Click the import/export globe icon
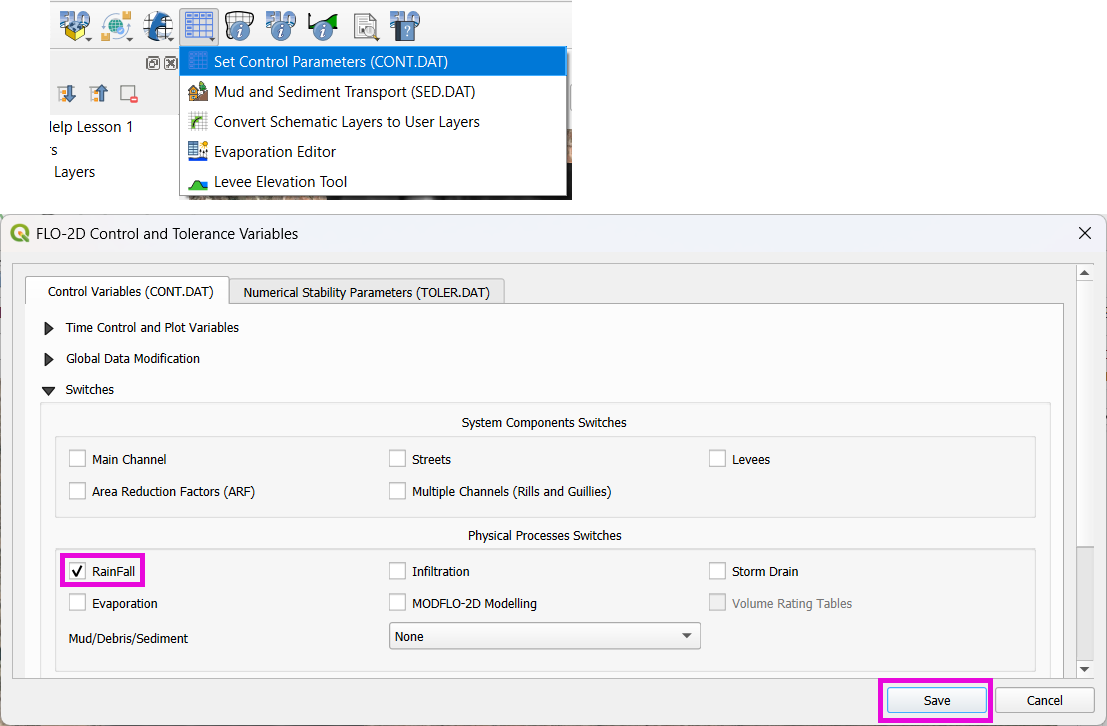This screenshot has width=1107, height=726. click(x=117, y=24)
